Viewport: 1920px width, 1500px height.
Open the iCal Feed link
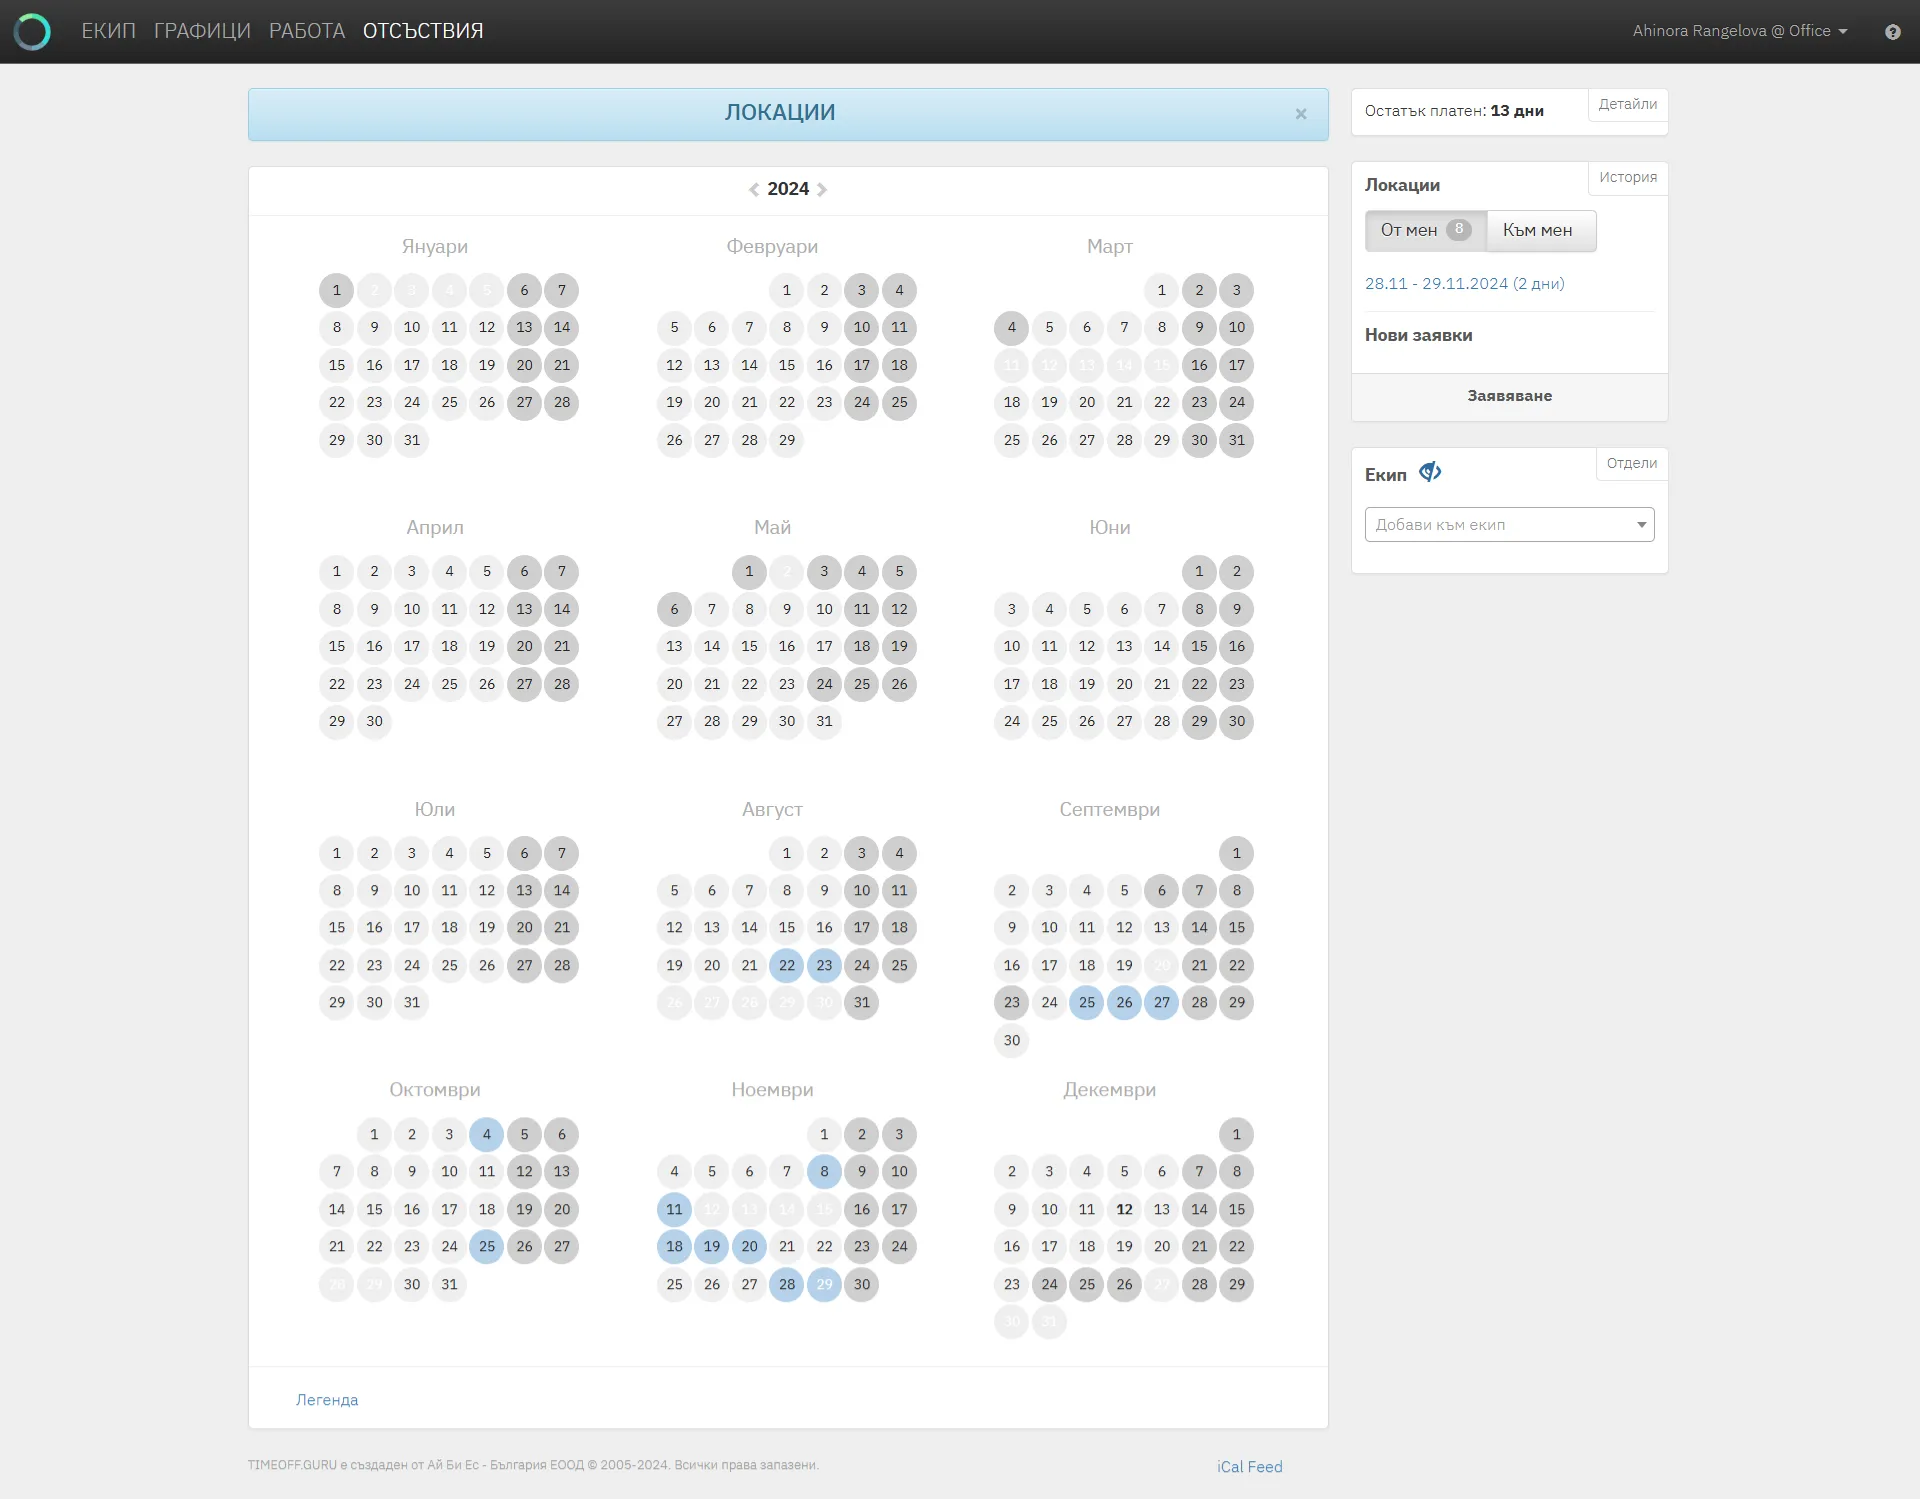pyautogui.click(x=1249, y=1467)
